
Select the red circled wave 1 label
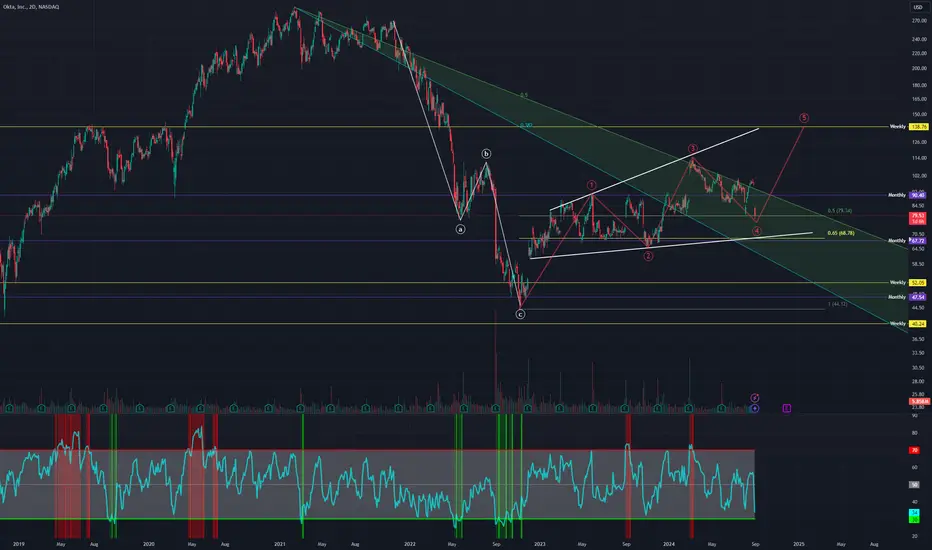(591, 186)
